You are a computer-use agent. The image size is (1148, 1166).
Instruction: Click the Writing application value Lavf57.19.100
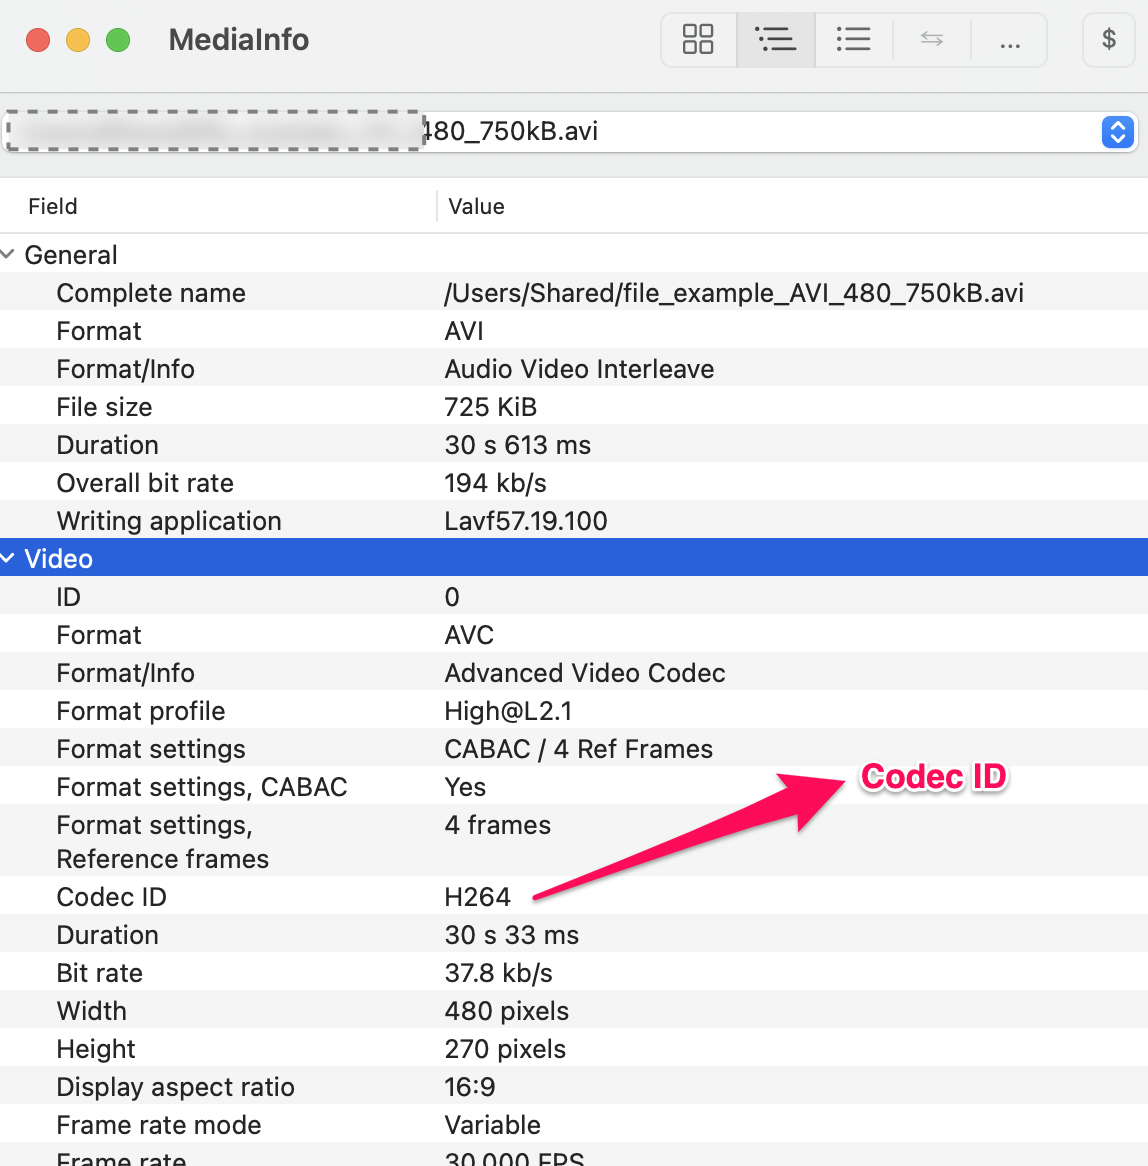(526, 521)
